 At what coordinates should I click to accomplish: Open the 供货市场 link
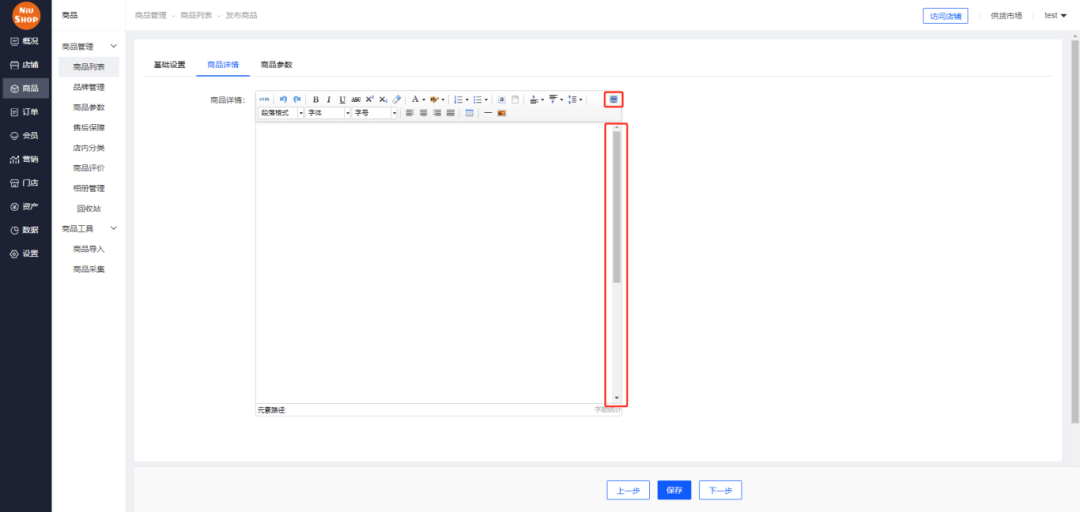pos(1006,16)
